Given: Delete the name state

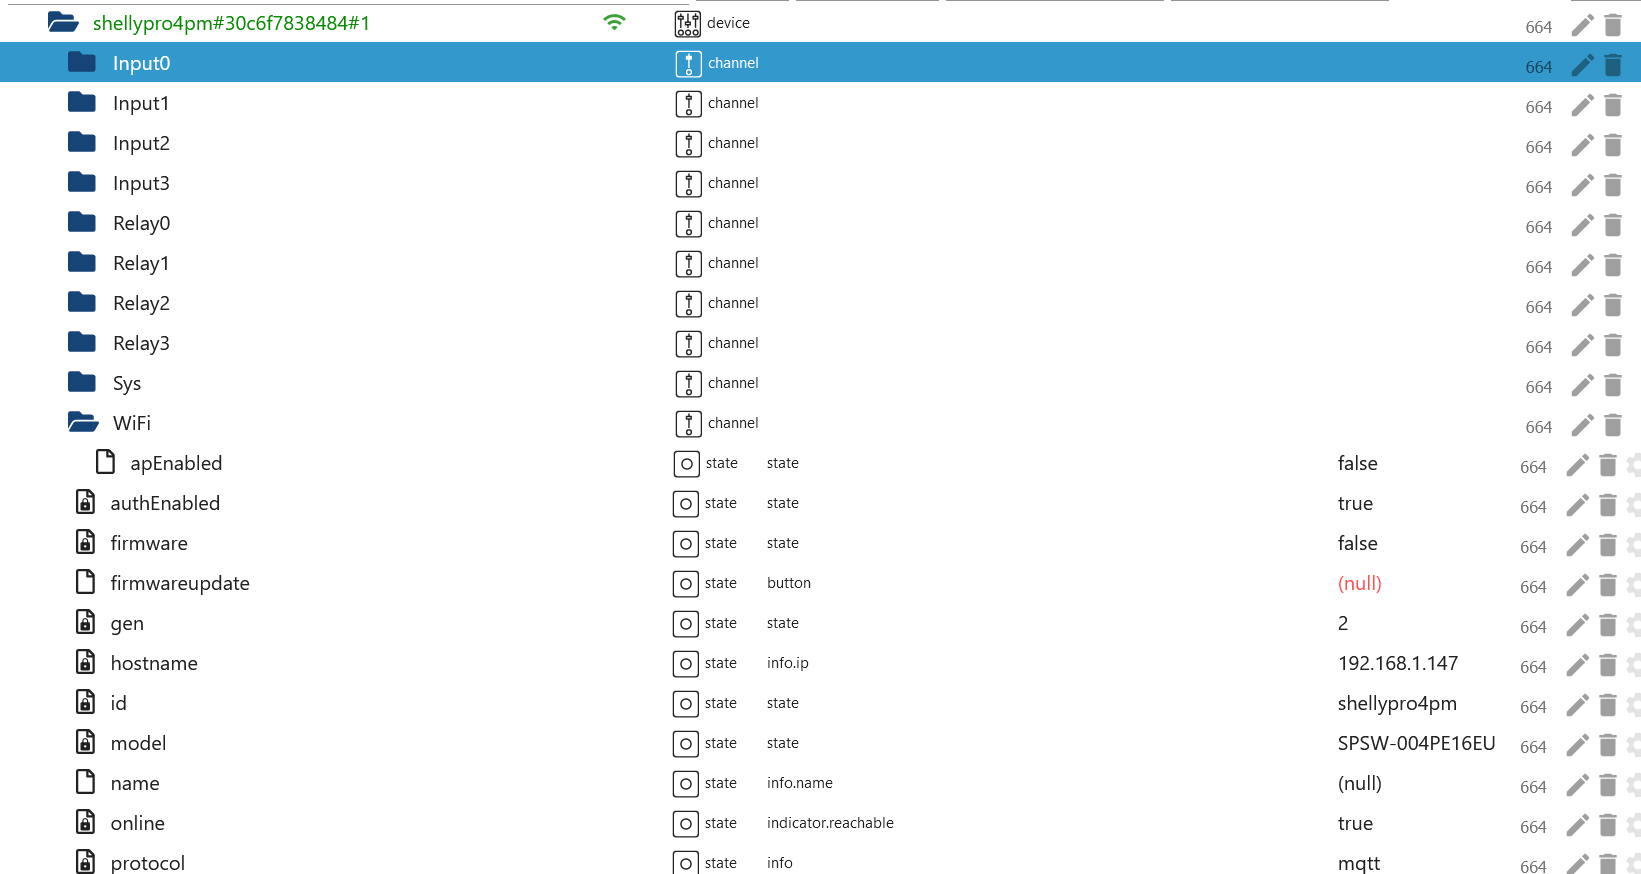Looking at the screenshot, I should coord(1608,785).
